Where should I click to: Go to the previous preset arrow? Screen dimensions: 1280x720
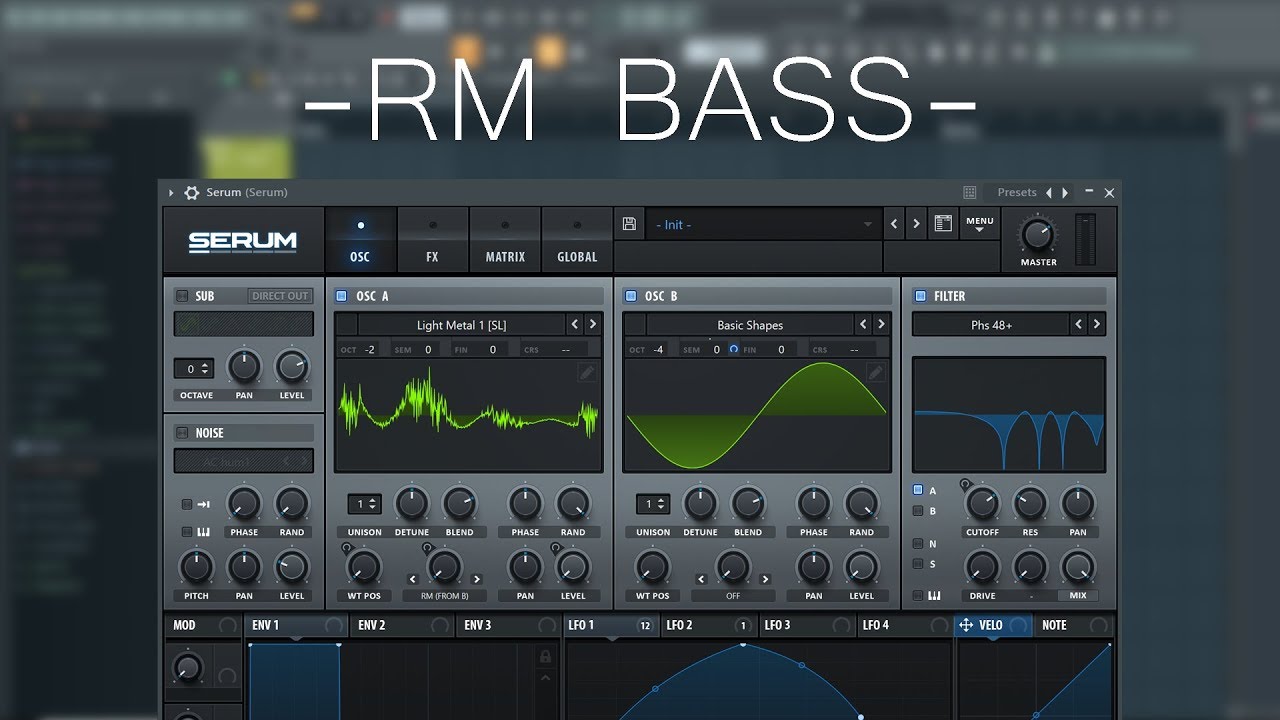point(894,224)
